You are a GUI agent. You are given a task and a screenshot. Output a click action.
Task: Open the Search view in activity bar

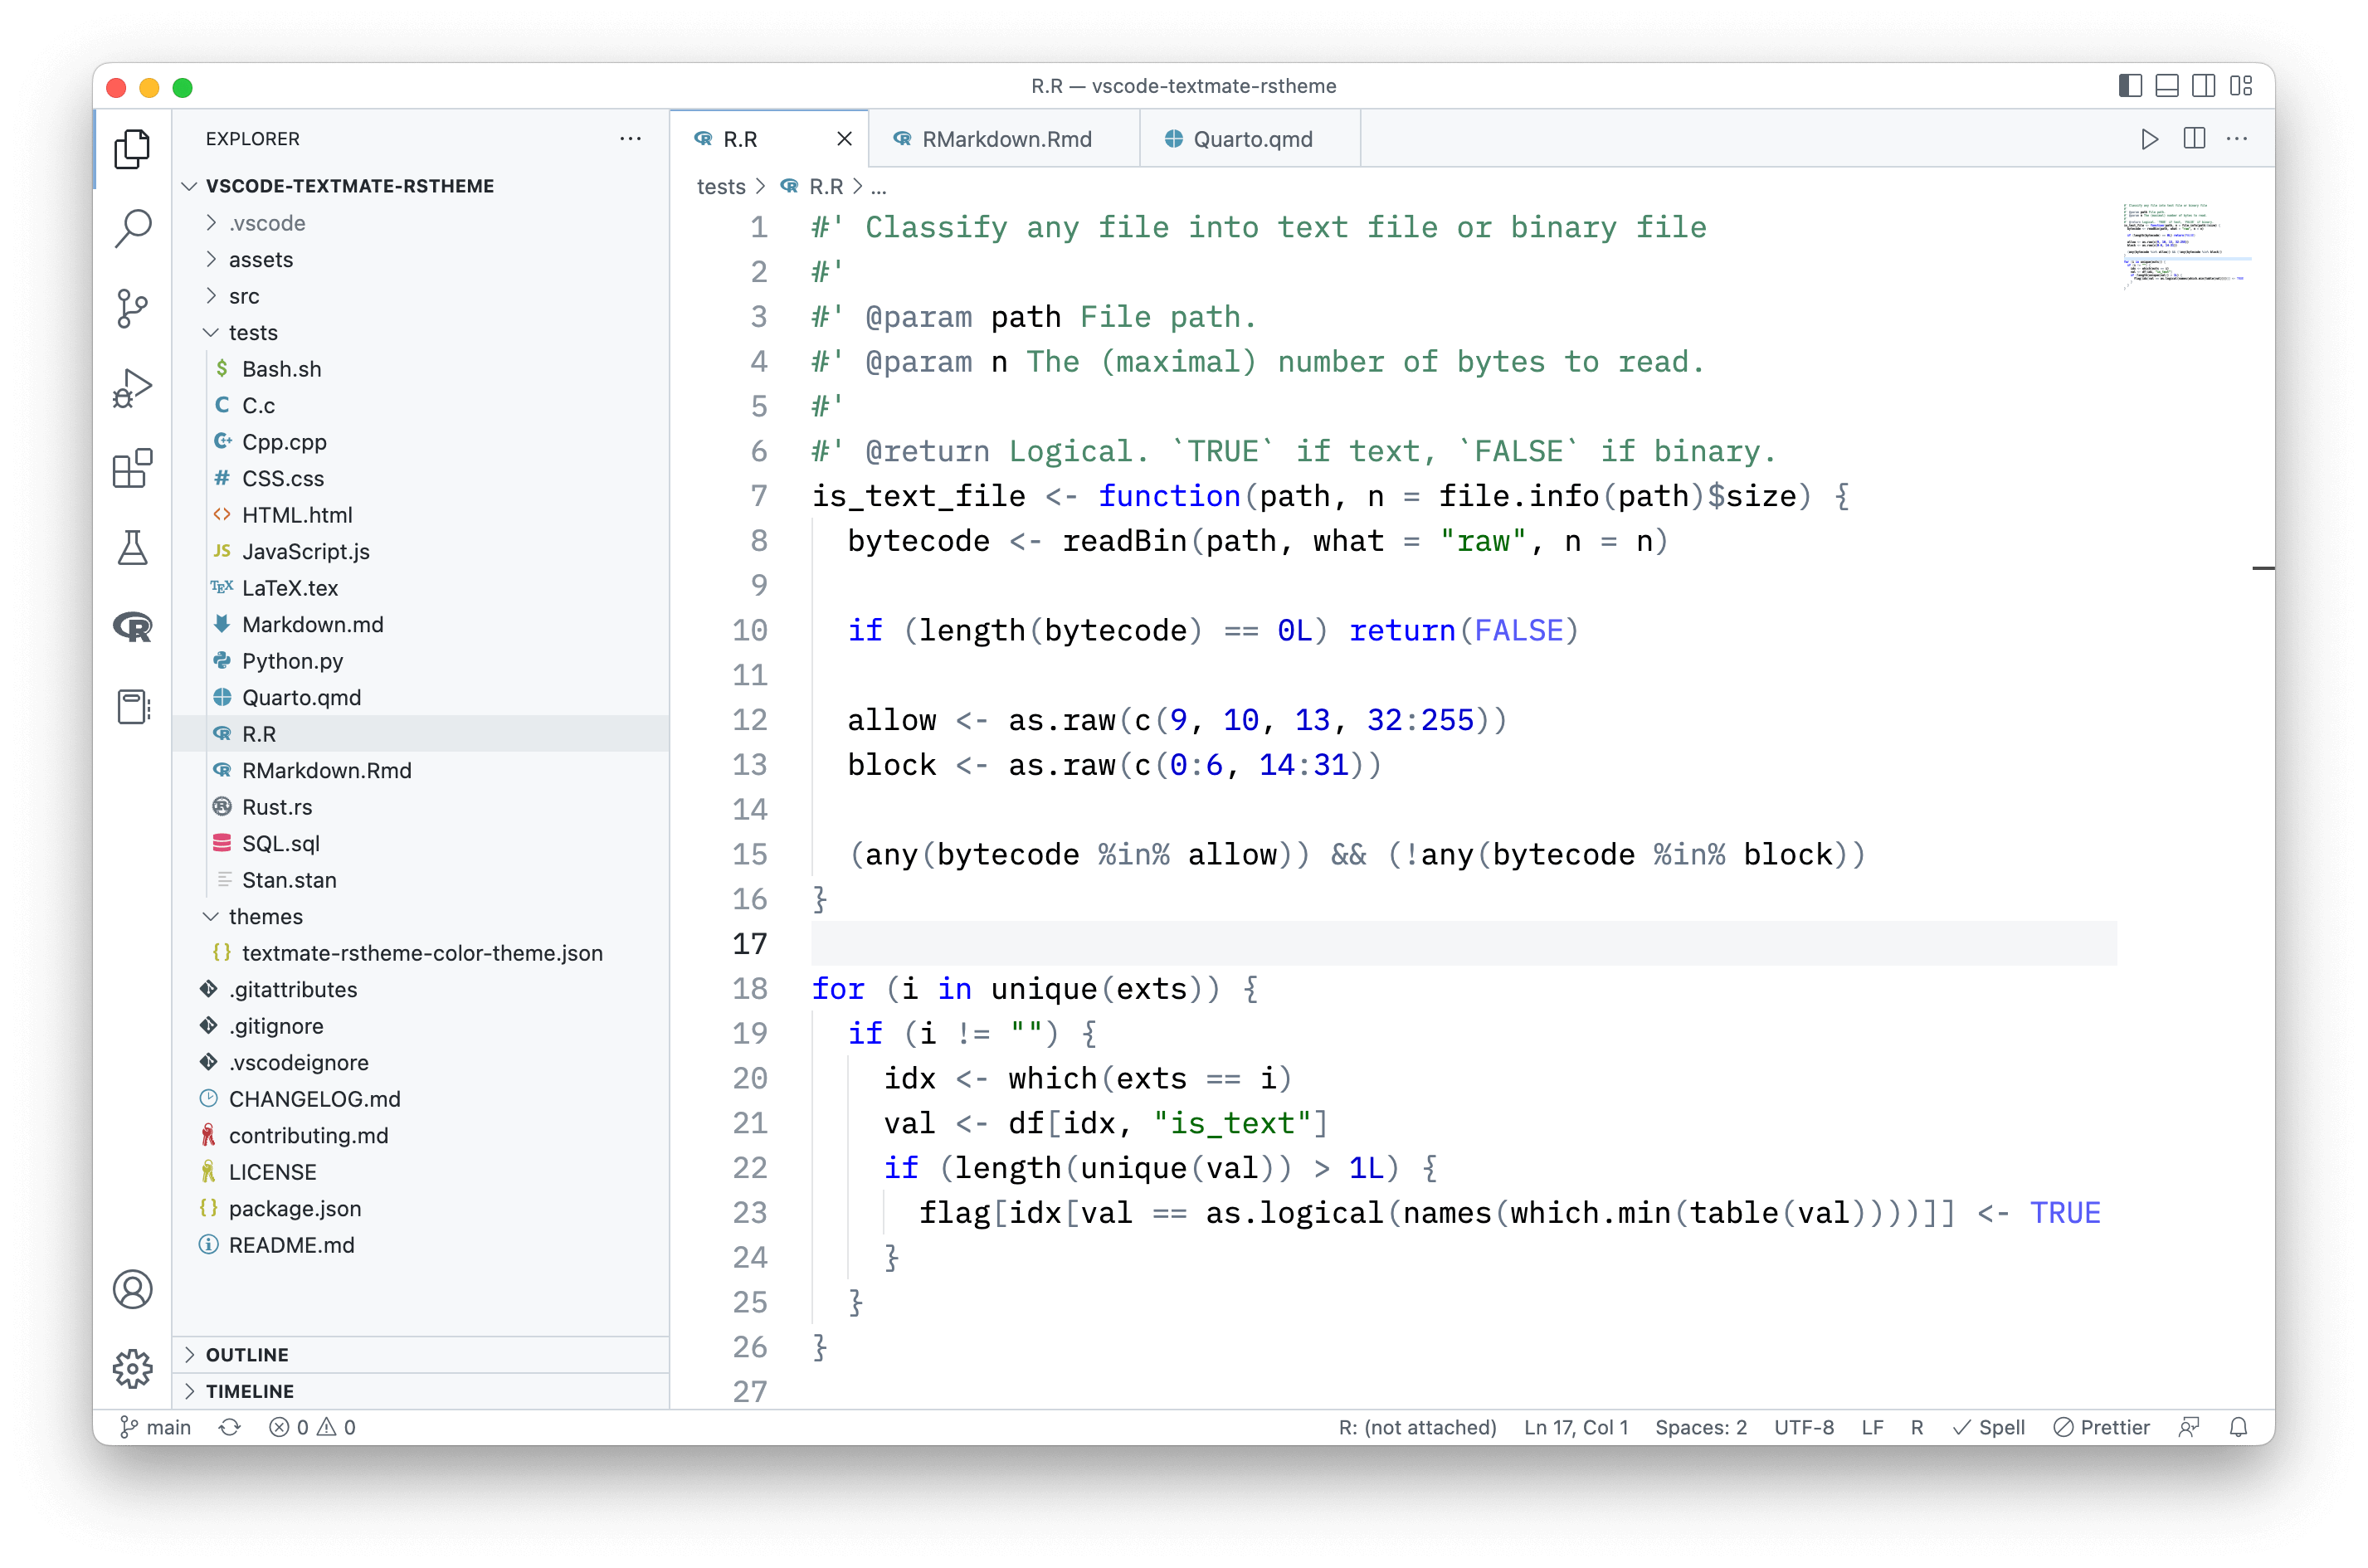coord(132,228)
